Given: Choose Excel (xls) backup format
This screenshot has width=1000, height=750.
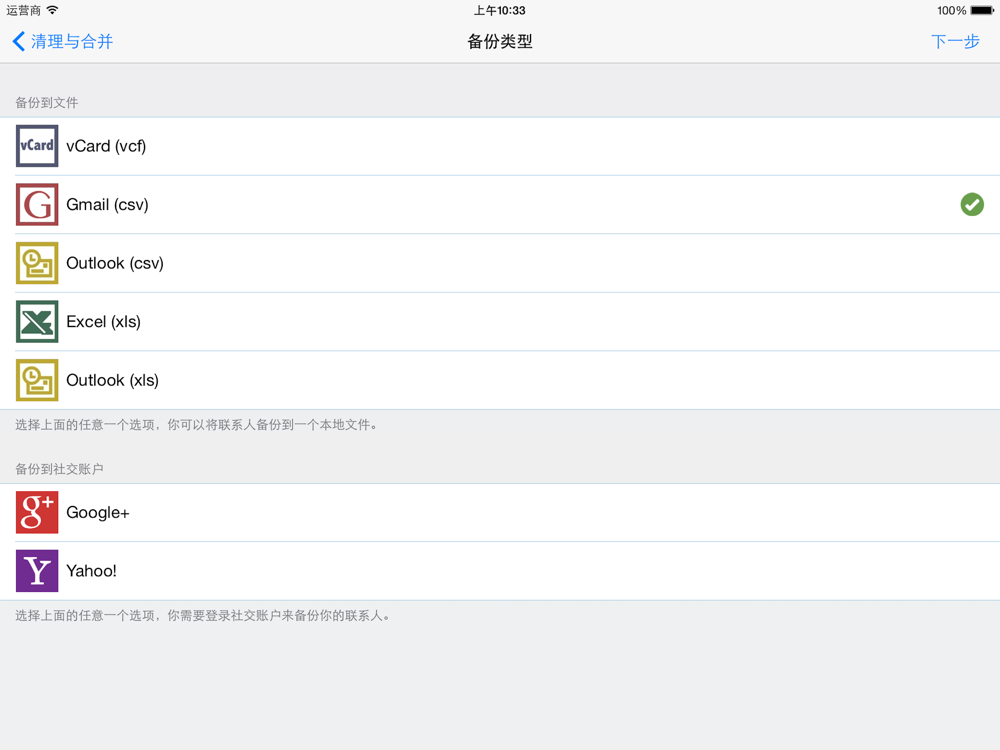Looking at the screenshot, I should pyautogui.click(x=500, y=321).
